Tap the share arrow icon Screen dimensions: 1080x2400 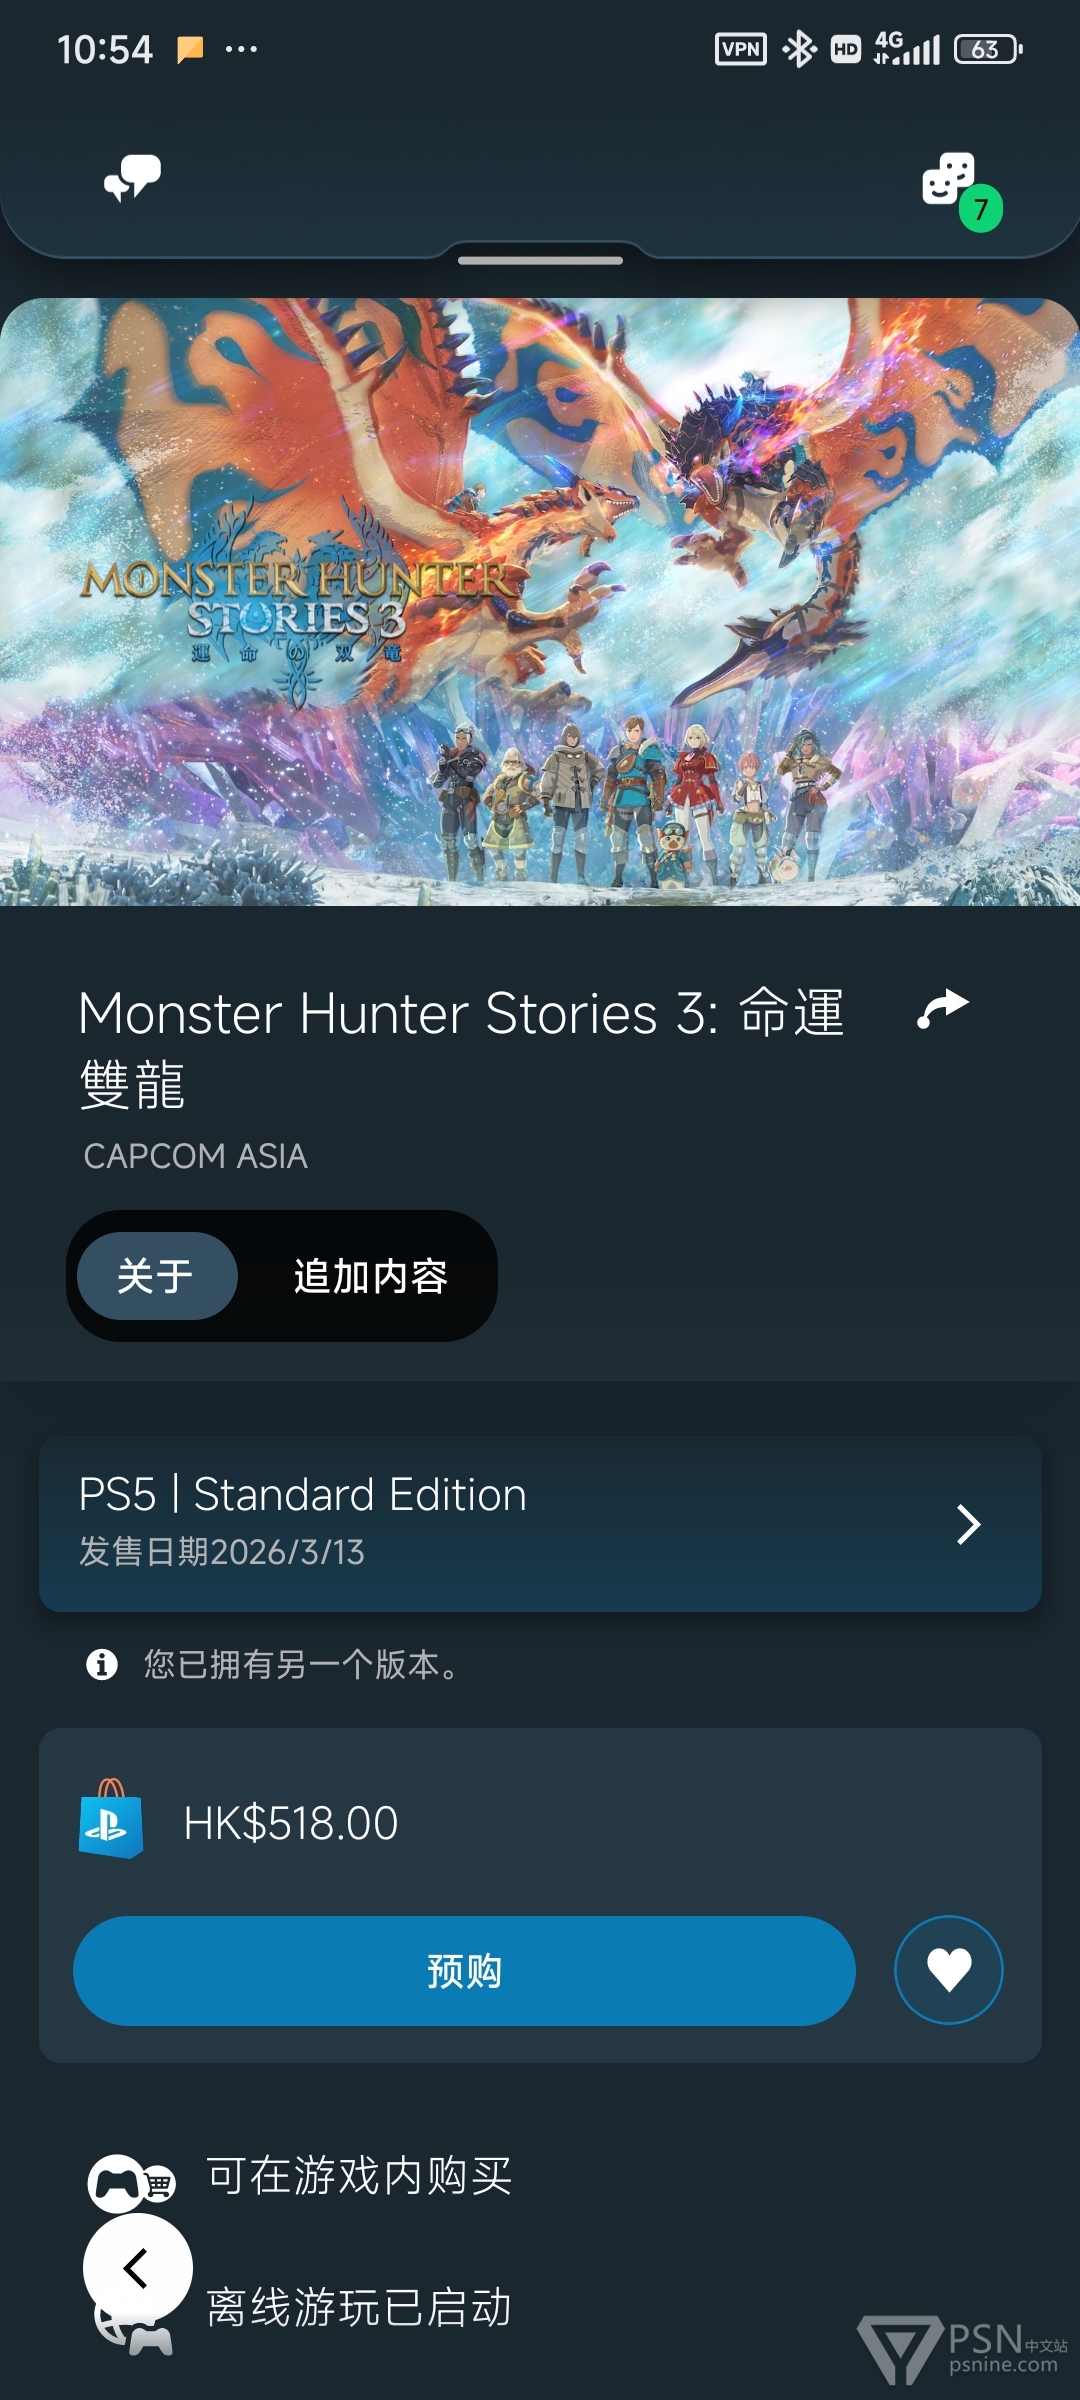pos(943,1008)
